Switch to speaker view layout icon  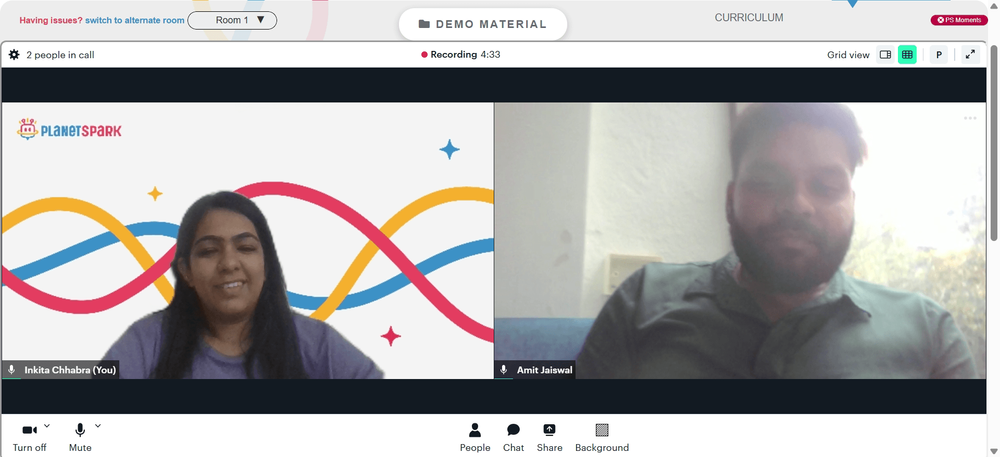(885, 55)
